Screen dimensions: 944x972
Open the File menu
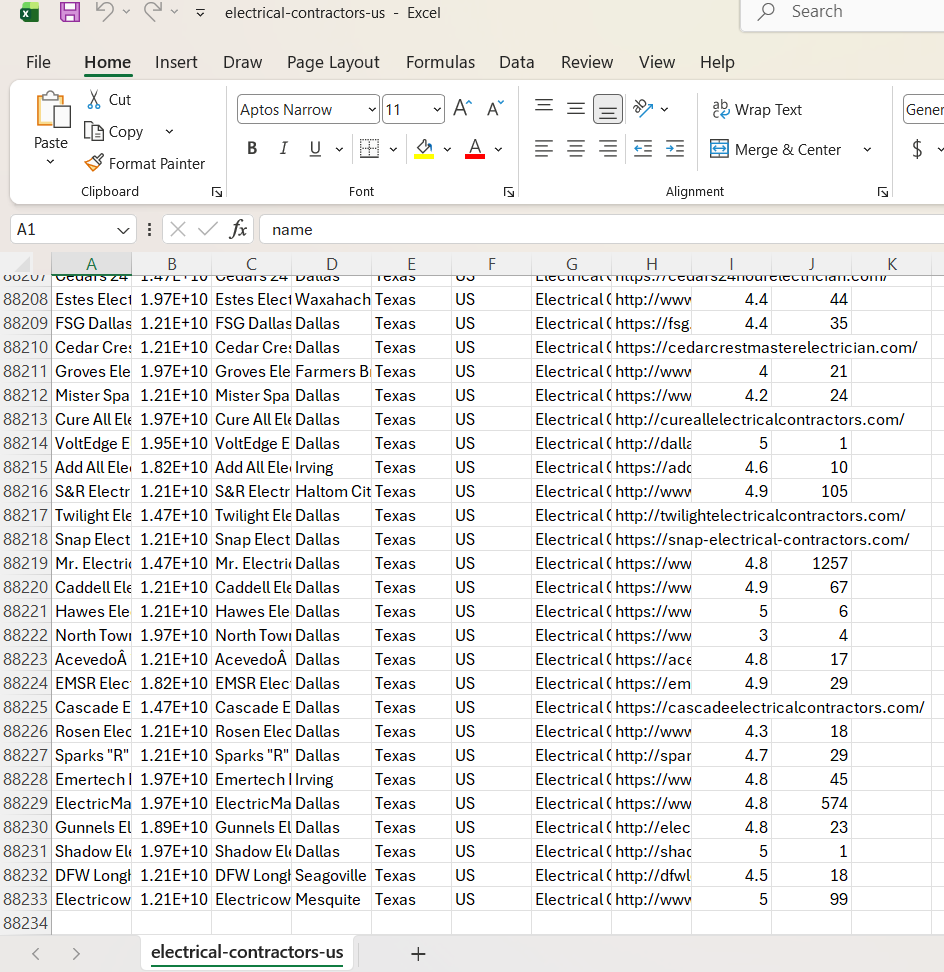(38, 62)
